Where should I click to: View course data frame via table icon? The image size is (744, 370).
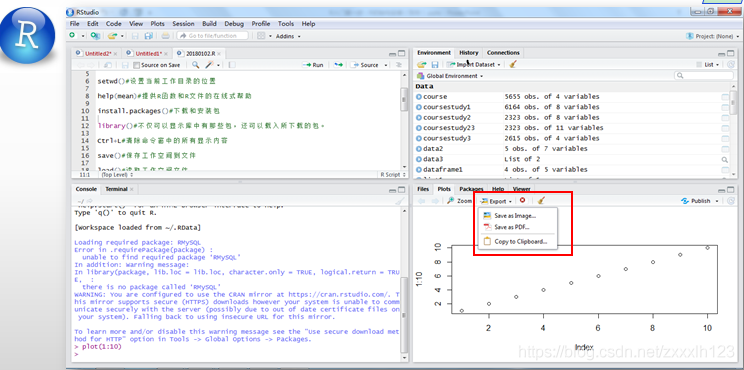[x=725, y=97]
